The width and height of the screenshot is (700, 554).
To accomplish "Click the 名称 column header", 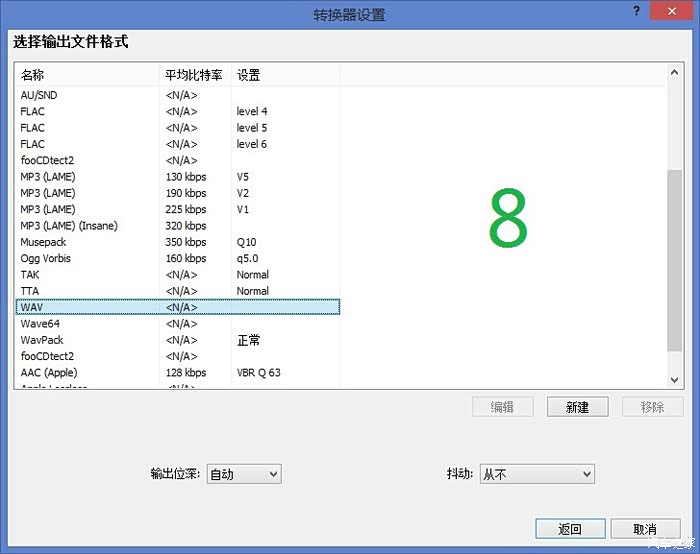I will (x=86, y=76).
